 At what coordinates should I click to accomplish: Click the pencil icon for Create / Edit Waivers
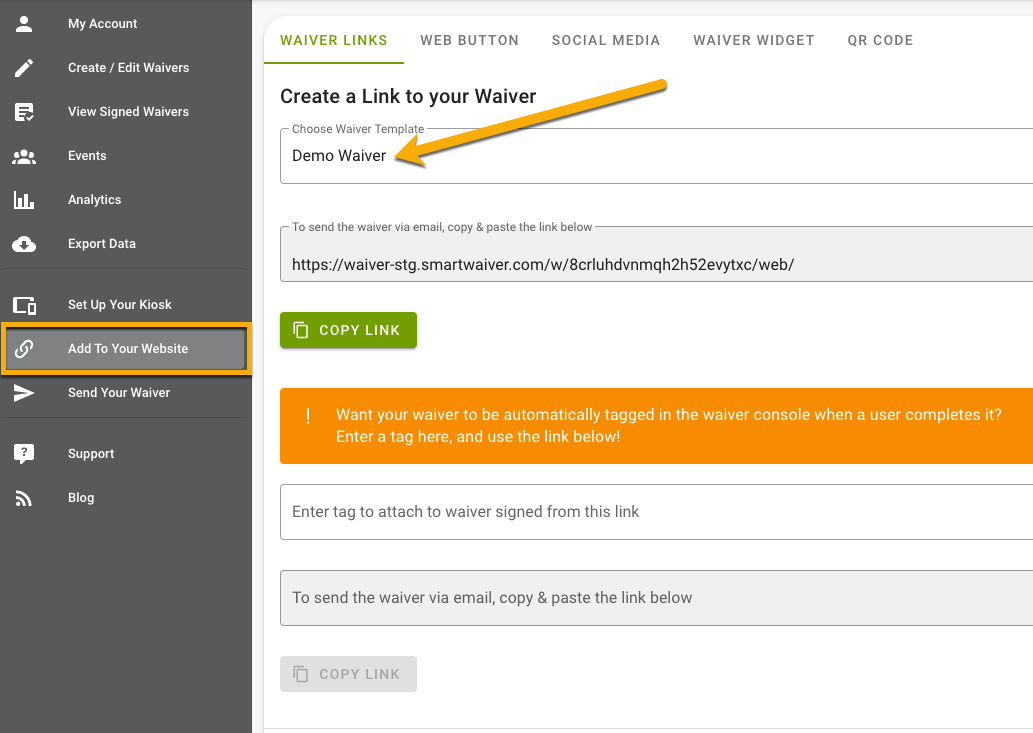24,68
